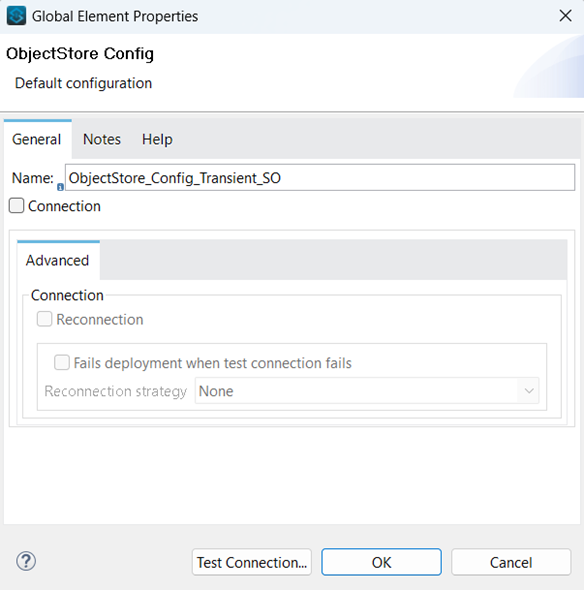Select the General tab
This screenshot has width=584, height=590.
click(x=36, y=139)
